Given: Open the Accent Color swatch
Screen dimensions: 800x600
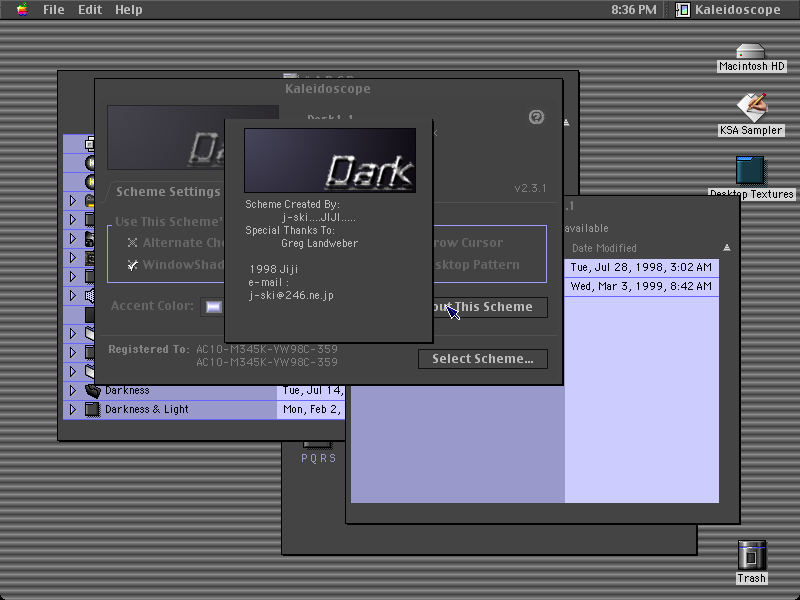Looking at the screenshot, I should coord(213,307).
